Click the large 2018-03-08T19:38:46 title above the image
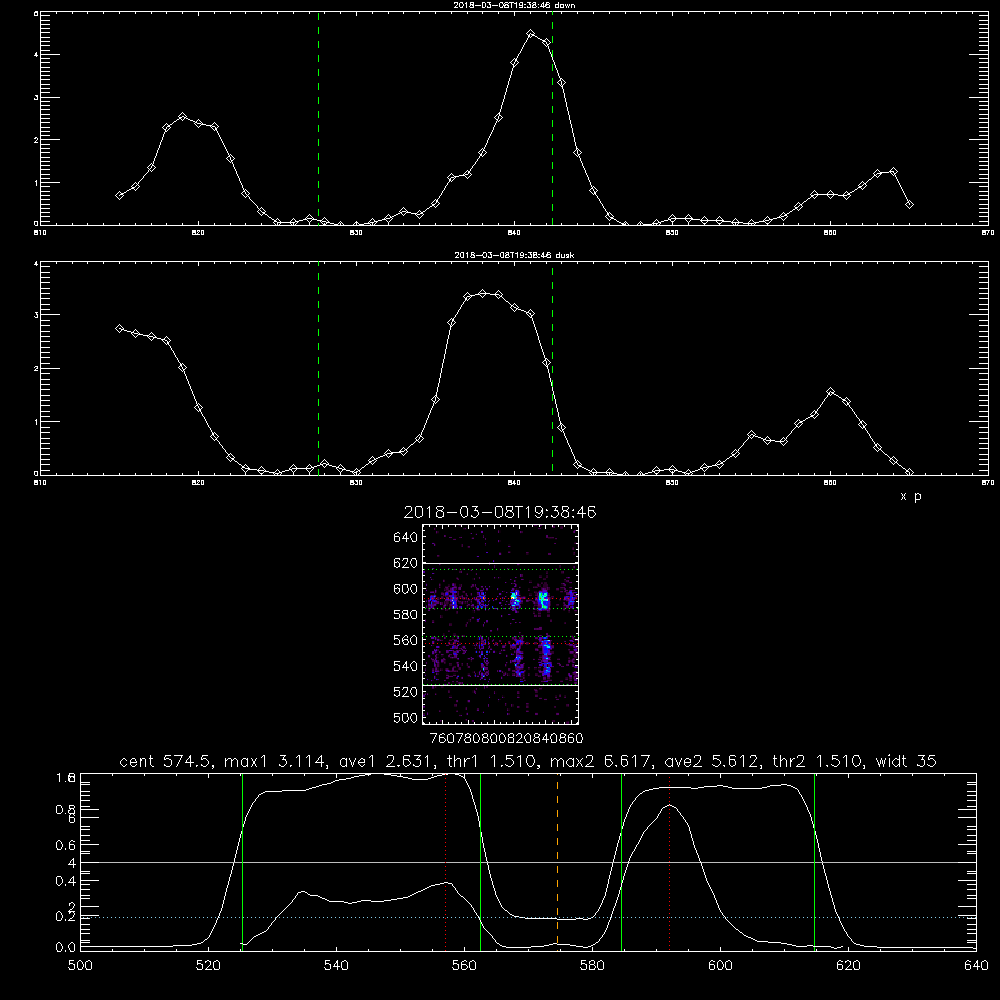Image resolution: width=1000 pixels, height=1000 pixels. point(500,512)
